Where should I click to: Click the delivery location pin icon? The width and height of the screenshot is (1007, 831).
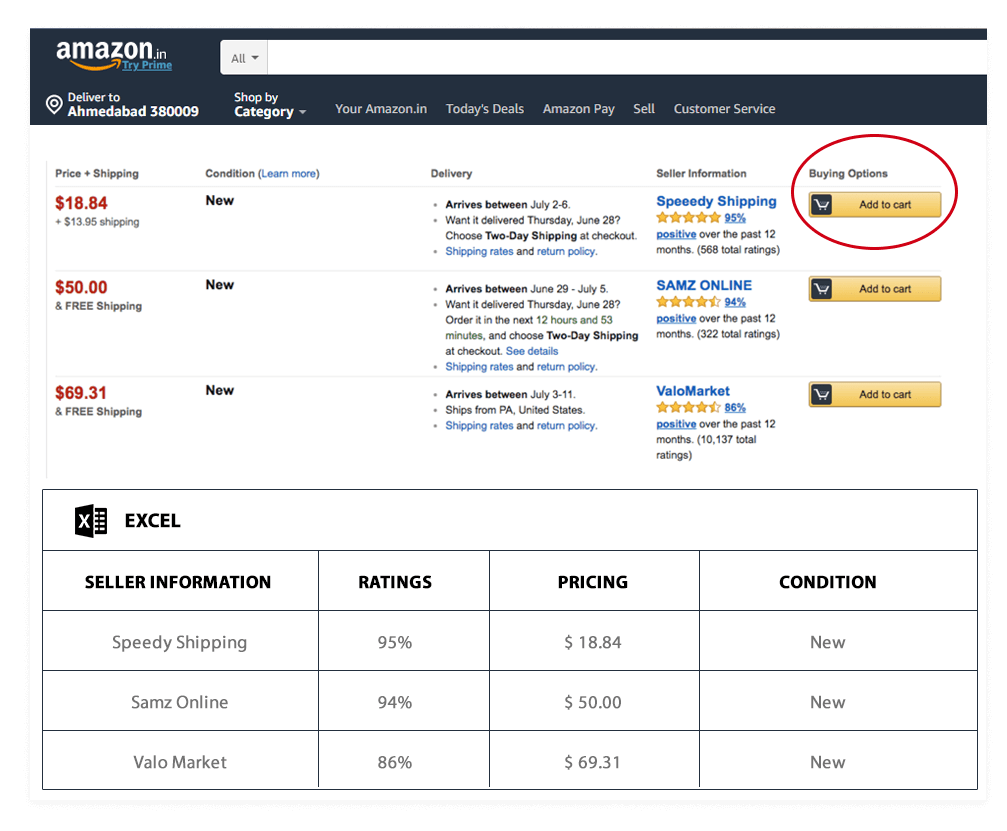click(x=55, y=104)
